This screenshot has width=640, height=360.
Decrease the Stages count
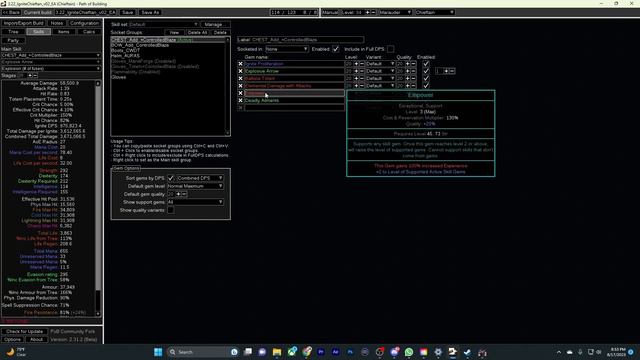tap(35, 76)
